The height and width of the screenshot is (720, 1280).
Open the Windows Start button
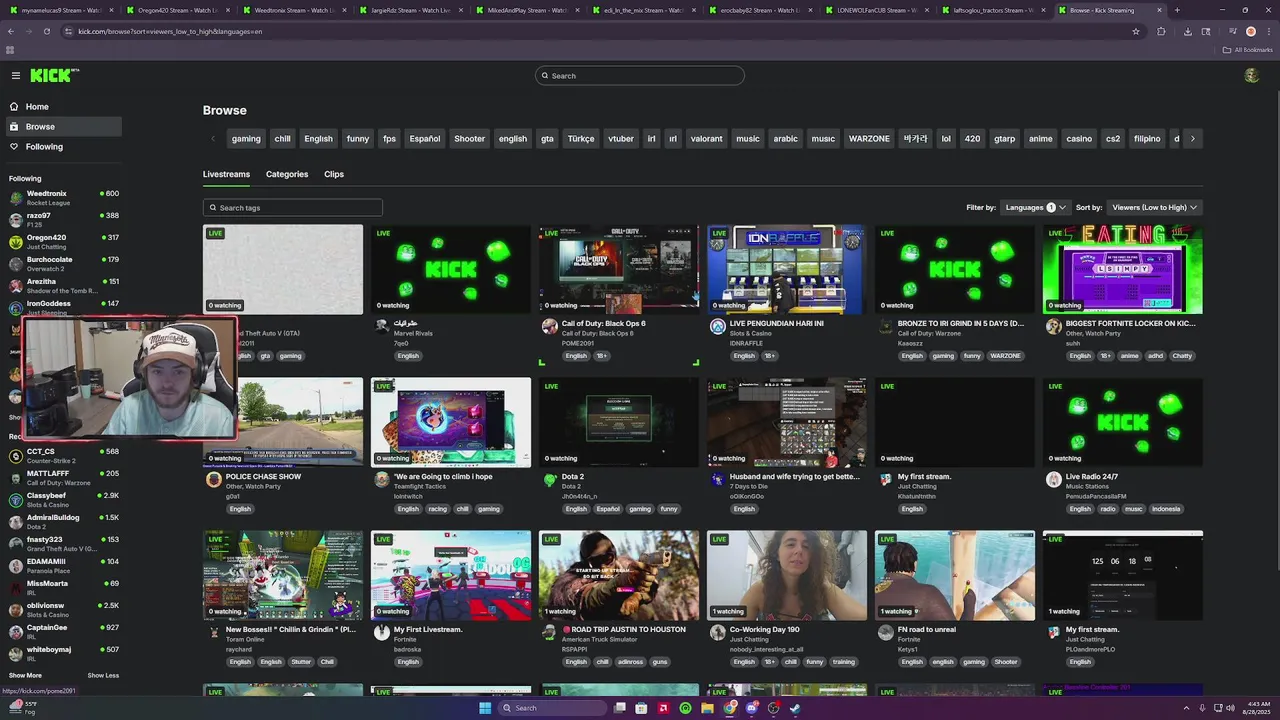[485, 708]
